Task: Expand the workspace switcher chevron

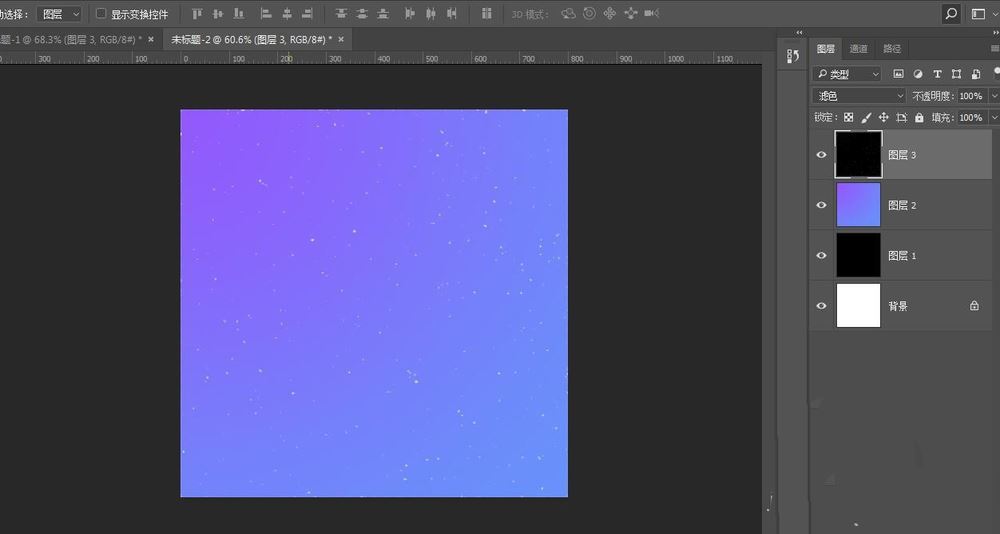Action: [995, 14]
